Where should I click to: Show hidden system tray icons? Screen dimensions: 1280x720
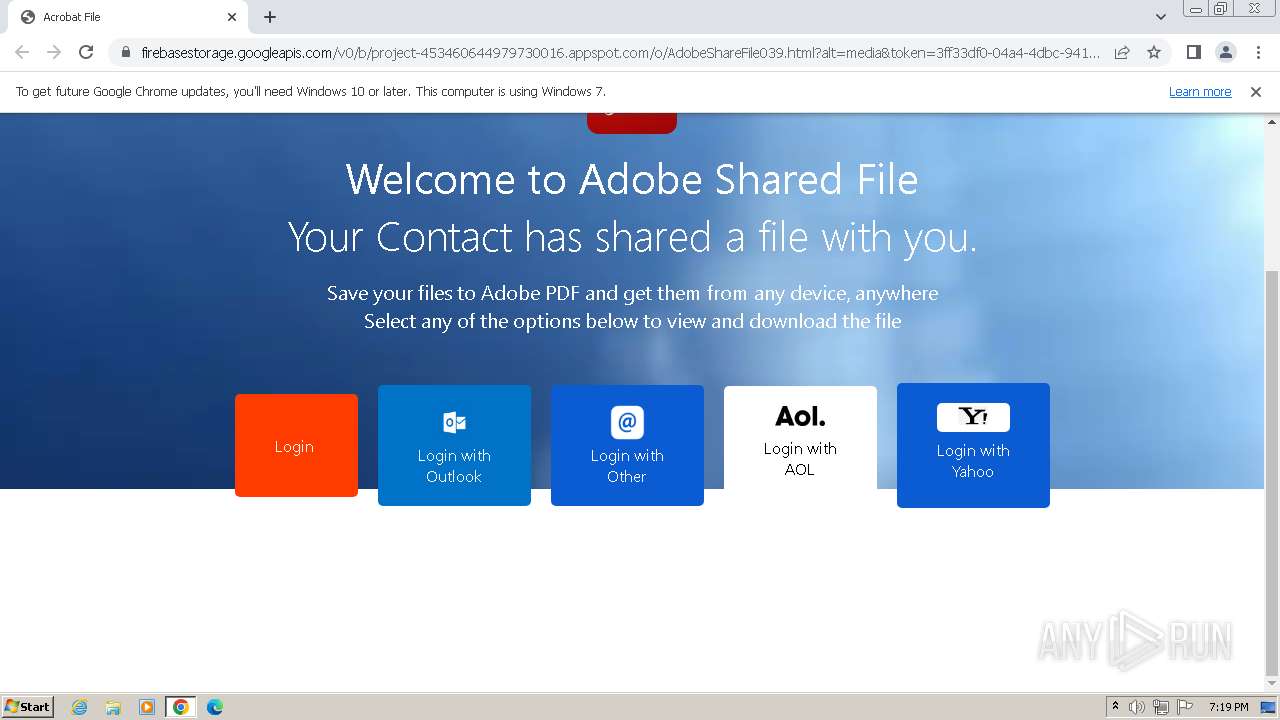1115,707
